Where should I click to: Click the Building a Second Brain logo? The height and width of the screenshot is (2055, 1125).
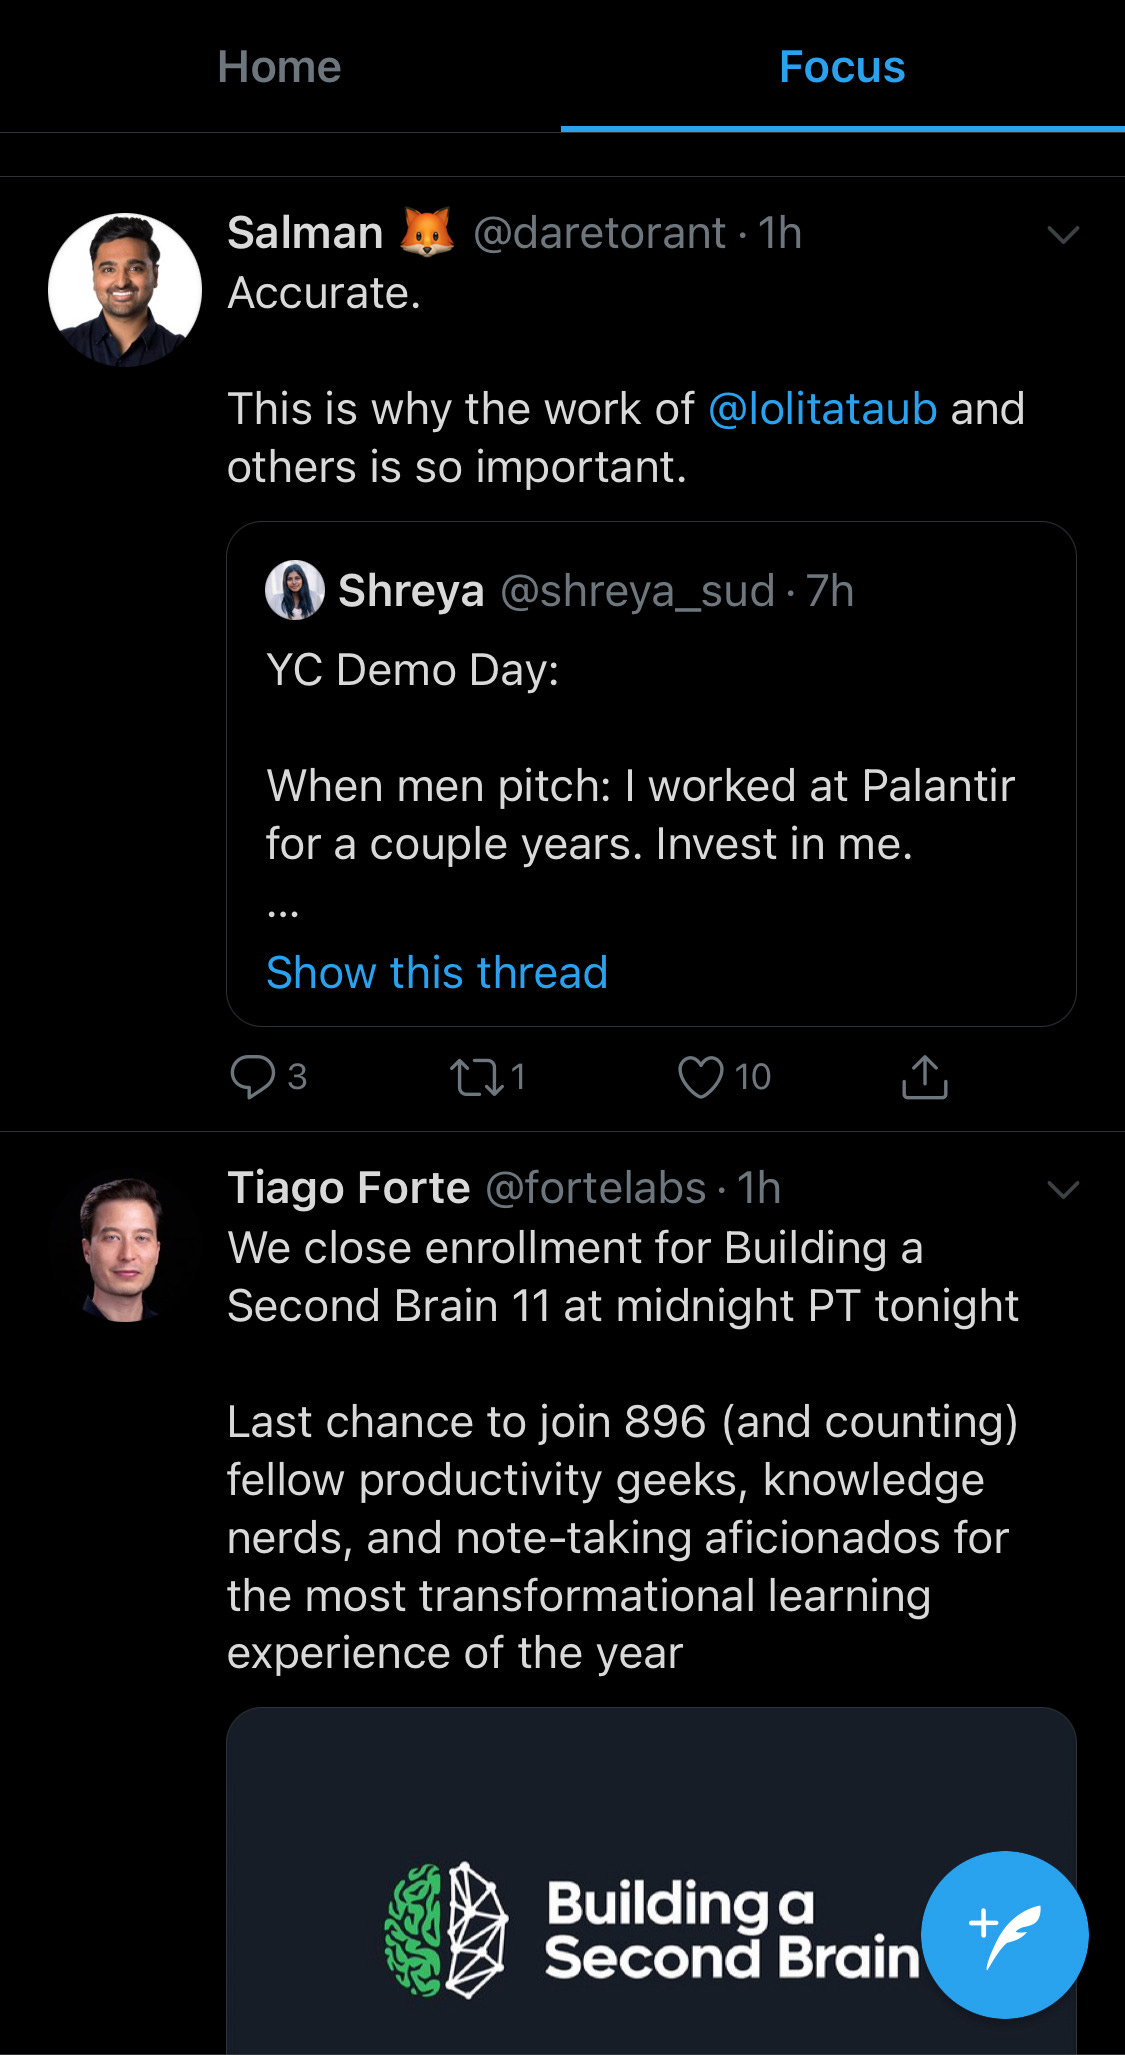coord(446,1930)
